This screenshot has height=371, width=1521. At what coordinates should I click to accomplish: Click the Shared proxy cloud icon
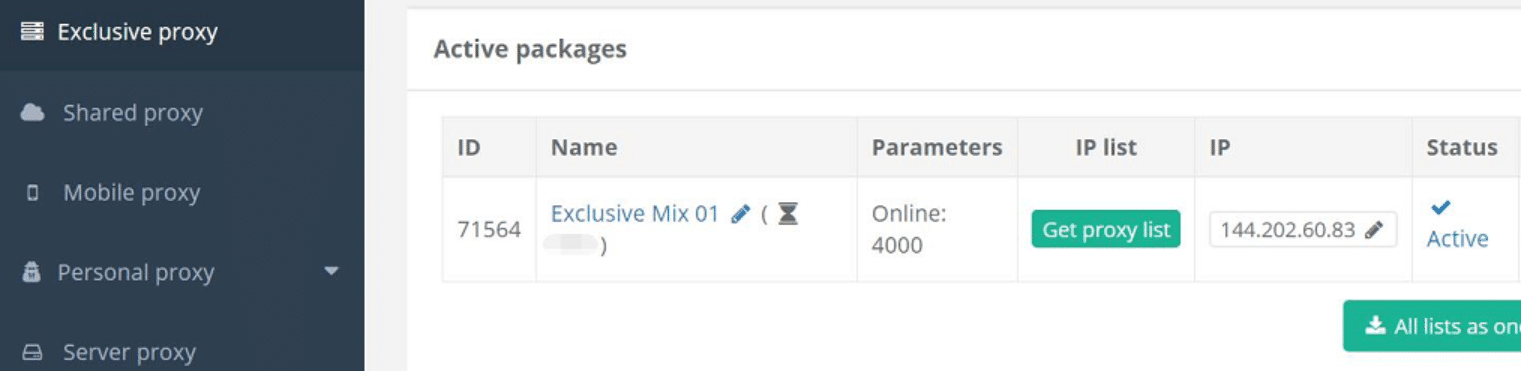tap(32, 113)
